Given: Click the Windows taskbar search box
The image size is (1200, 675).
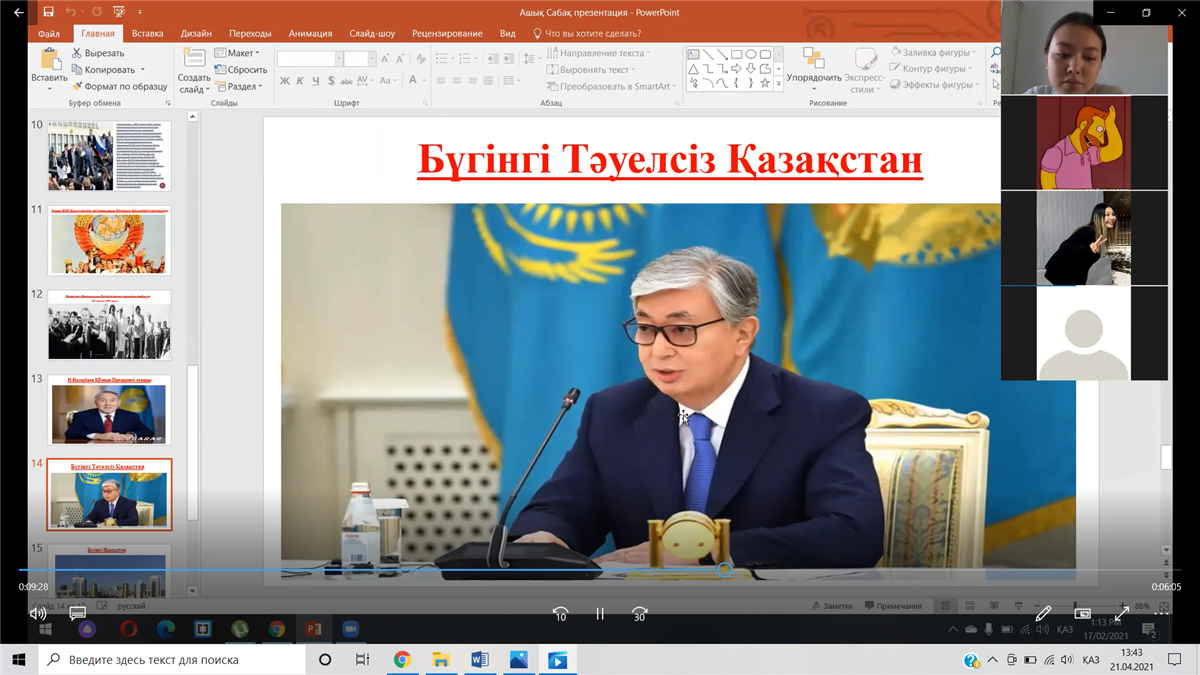Looking at the screenshot, I should (x=174, y=660).
